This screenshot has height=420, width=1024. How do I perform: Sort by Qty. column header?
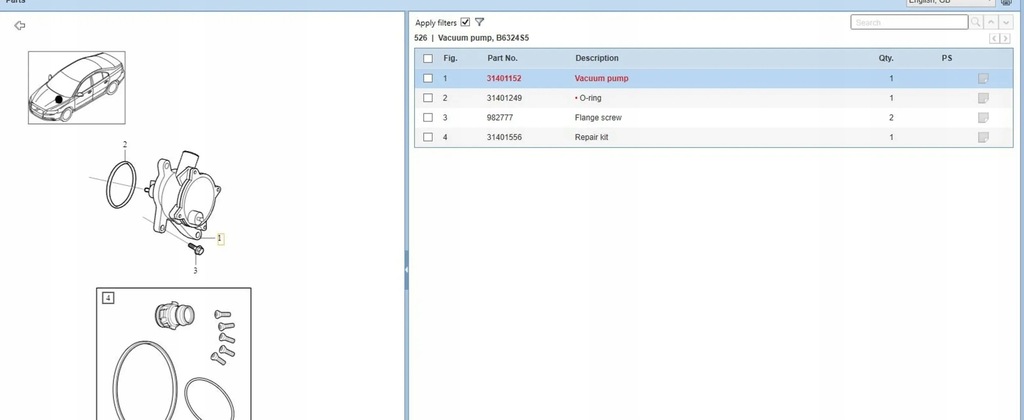[886, 58]
